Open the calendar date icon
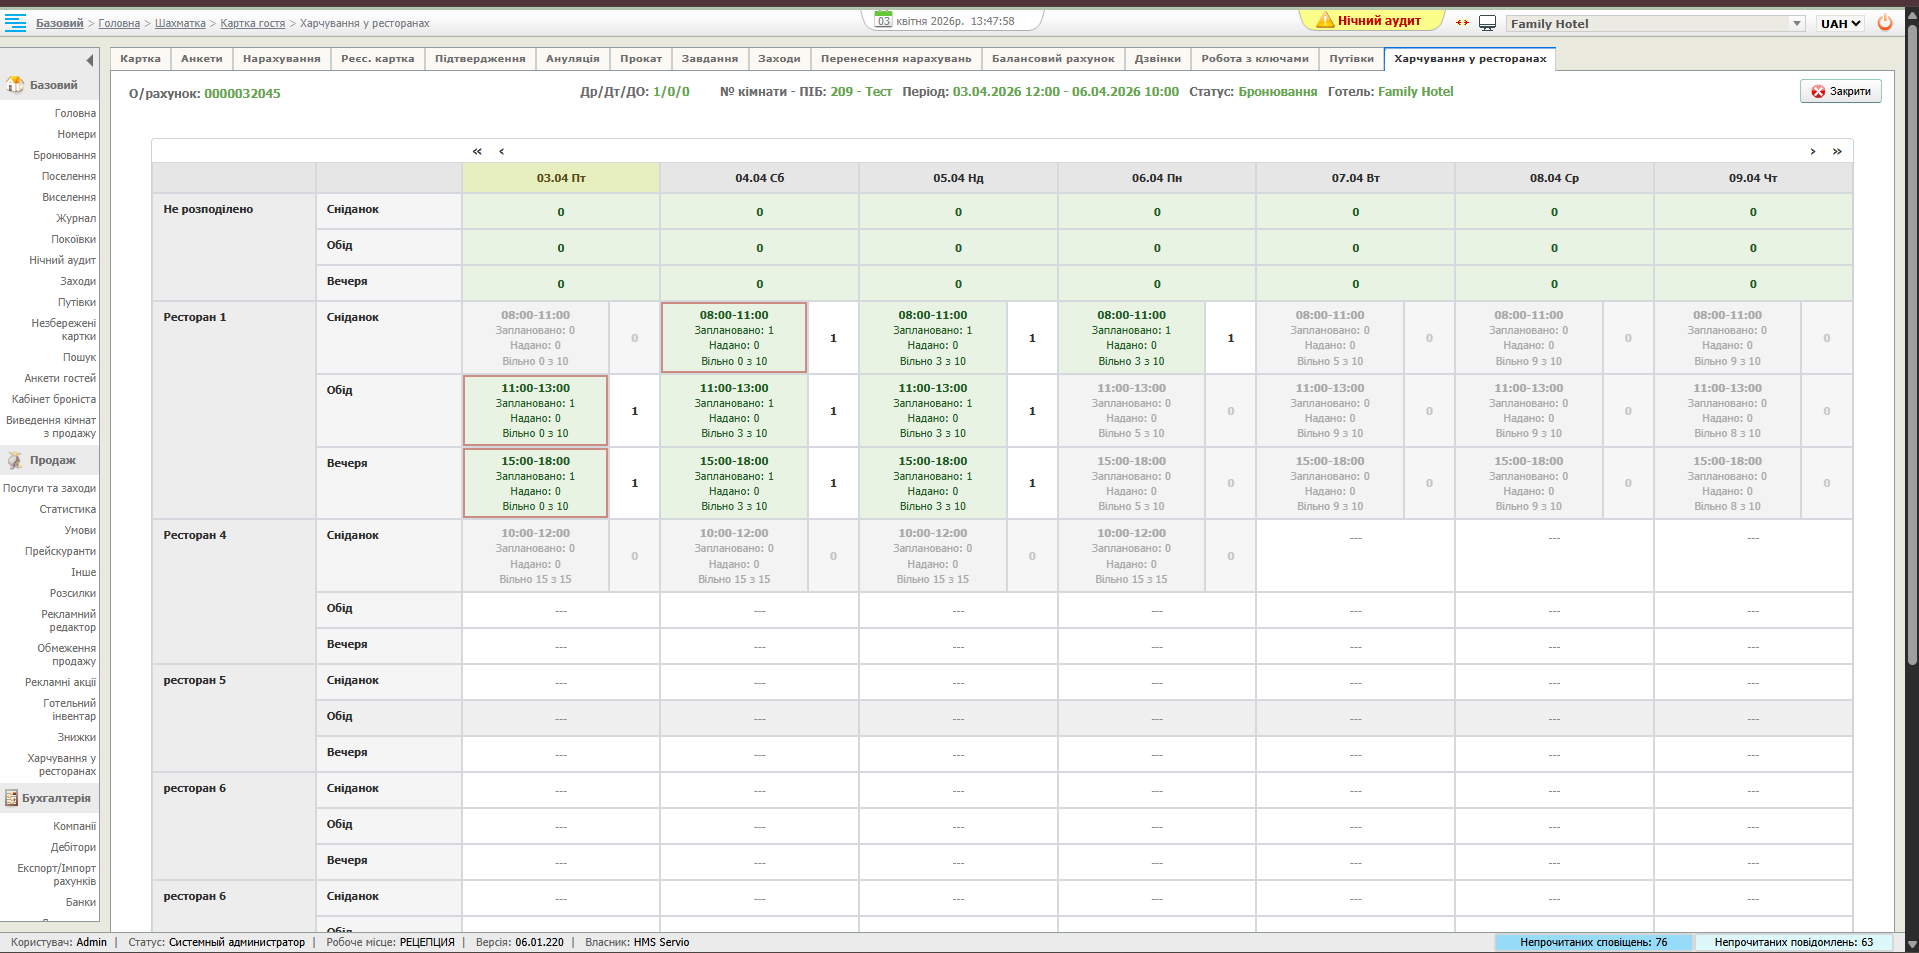This screenshot has width=1919, height=953. [883, 20]
